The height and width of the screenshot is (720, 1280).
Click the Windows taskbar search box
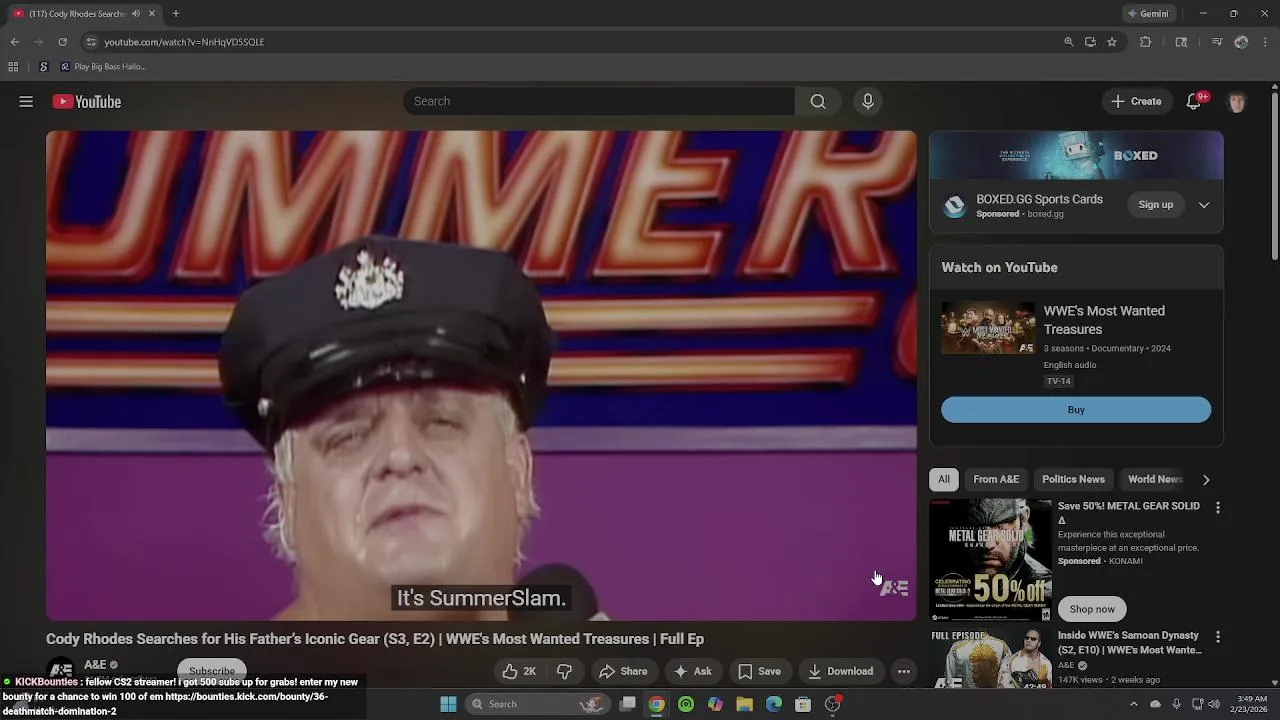[x=537, y=704]
